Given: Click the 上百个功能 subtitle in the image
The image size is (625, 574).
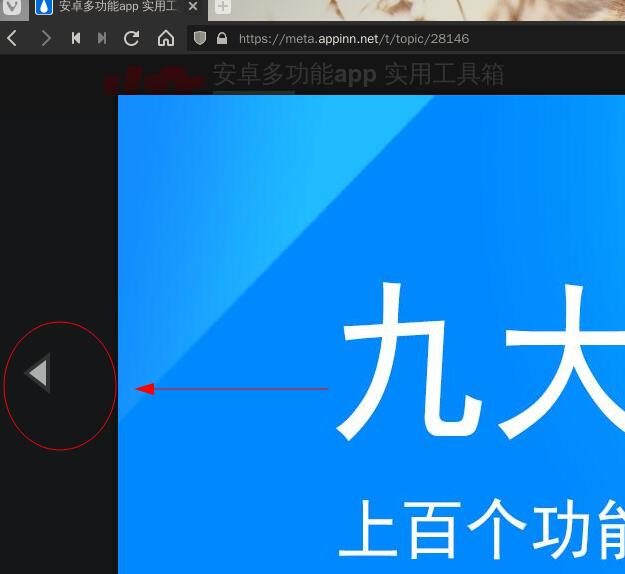Looking at the screenshot, I should coord(480,528).
